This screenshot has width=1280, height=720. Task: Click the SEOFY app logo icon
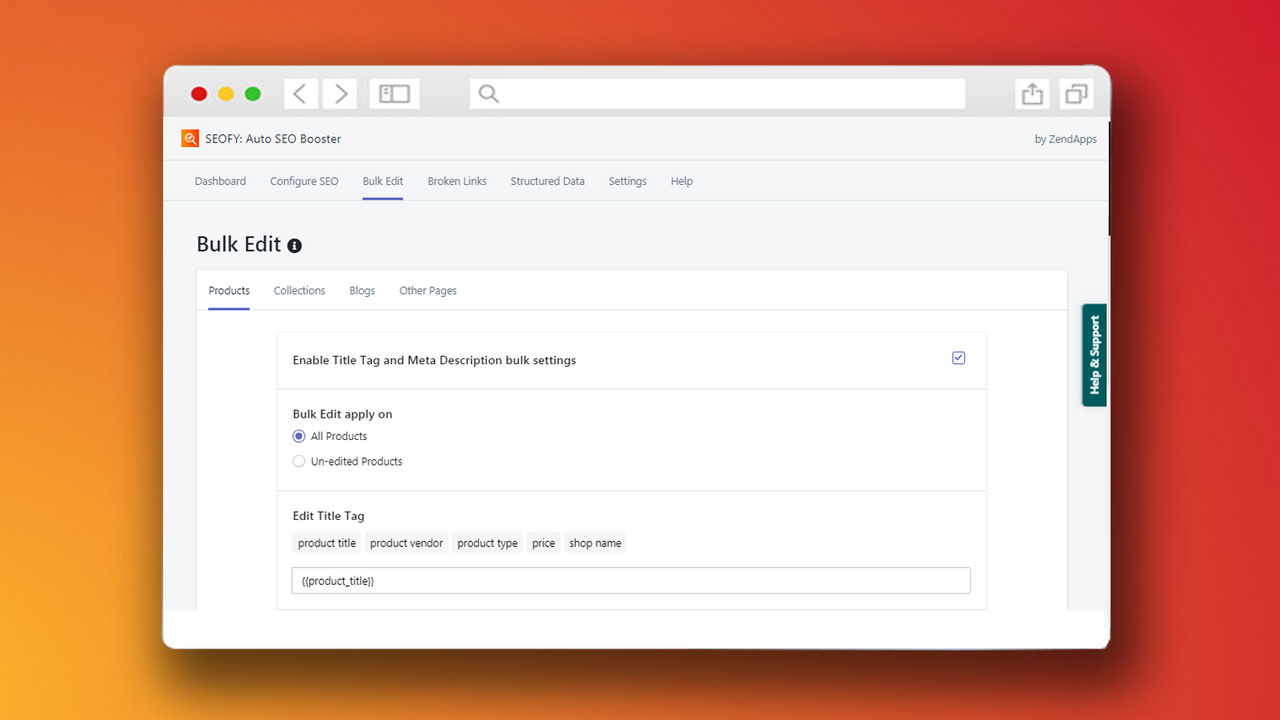pyautogui.click(x=190, y=139)
